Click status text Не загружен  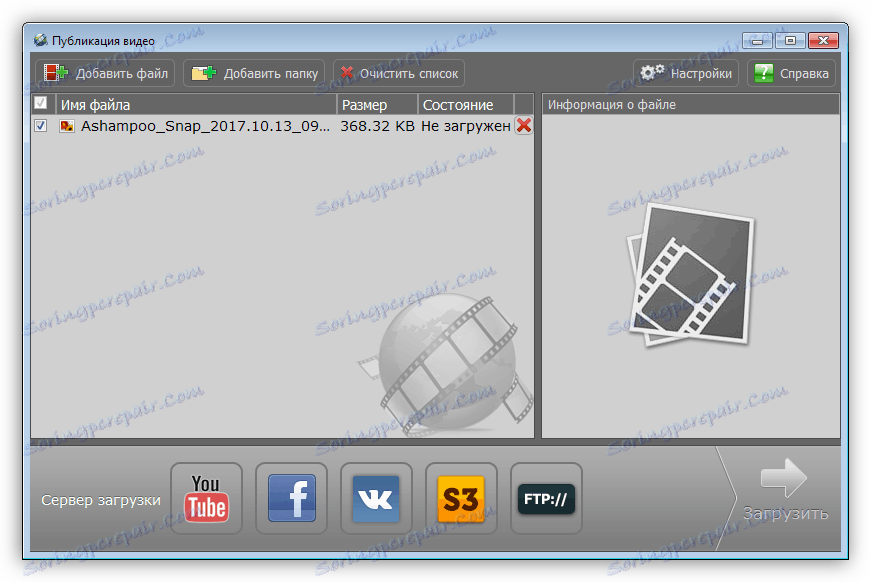465,126
